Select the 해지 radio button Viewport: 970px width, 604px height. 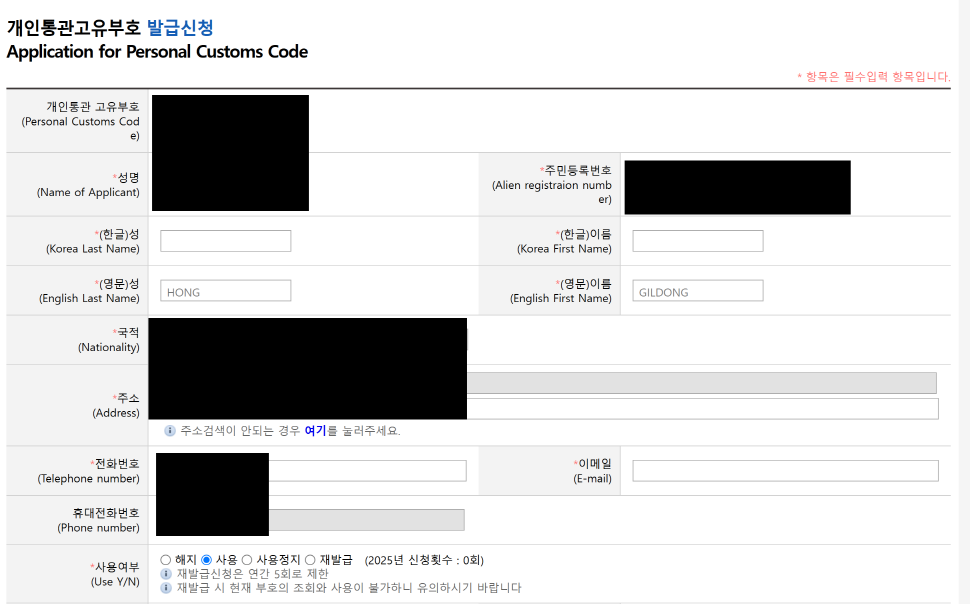(166, 560)
